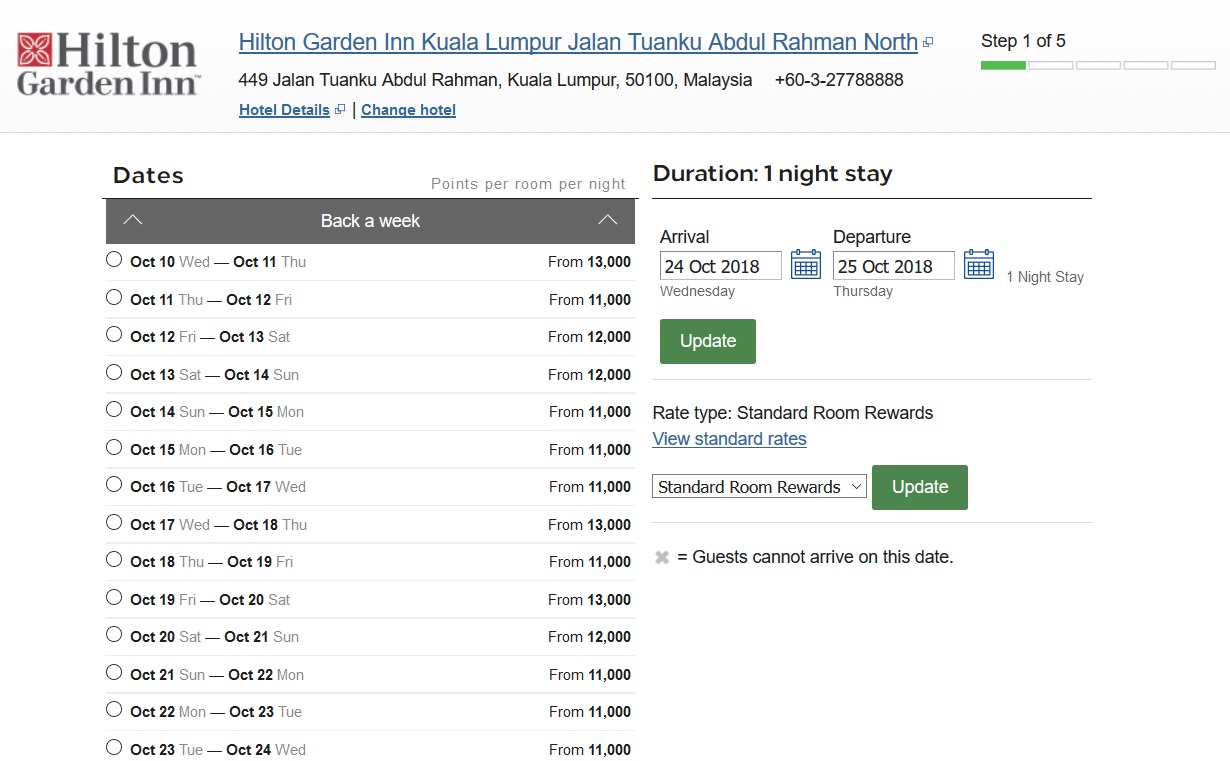The height and width of the screenshot is (761, 1230).
Task: Click left up-arrow in Back a week bar
Action: click(x=133, y=221)
